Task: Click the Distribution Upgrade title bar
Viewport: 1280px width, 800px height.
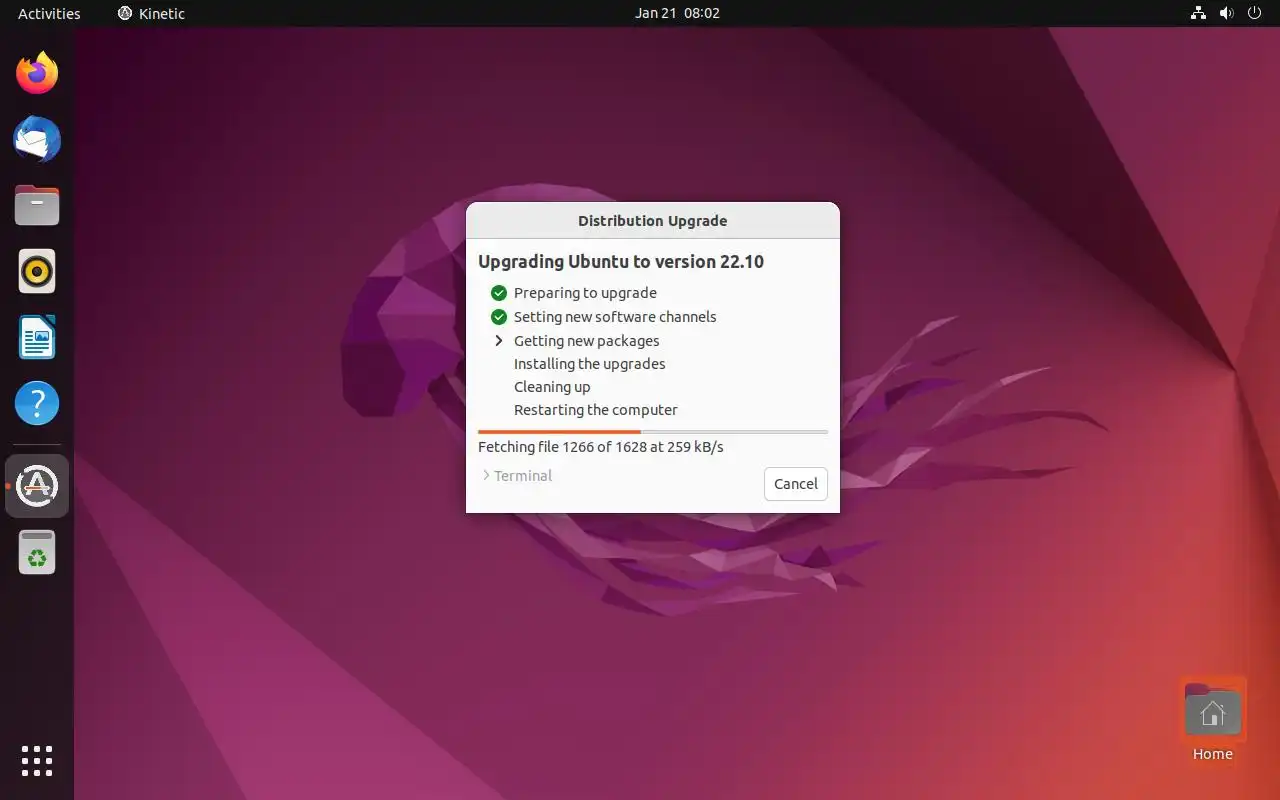Action: [653, 221]
